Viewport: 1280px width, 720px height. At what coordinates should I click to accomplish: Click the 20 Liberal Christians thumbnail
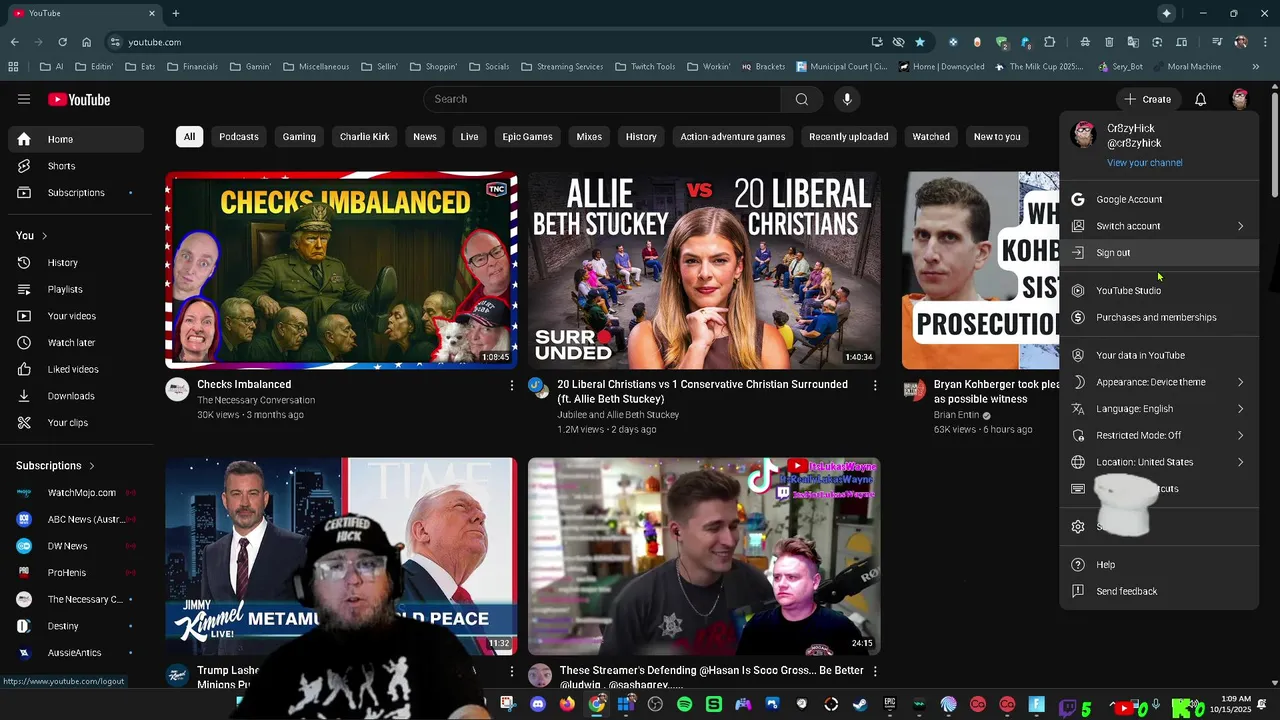pyautogui.click(x=704, y=270)
